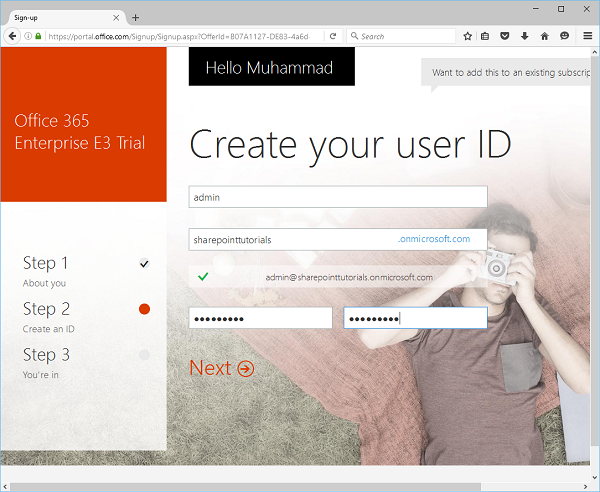Click the sharepointtutorials domain field

point(290,240)
